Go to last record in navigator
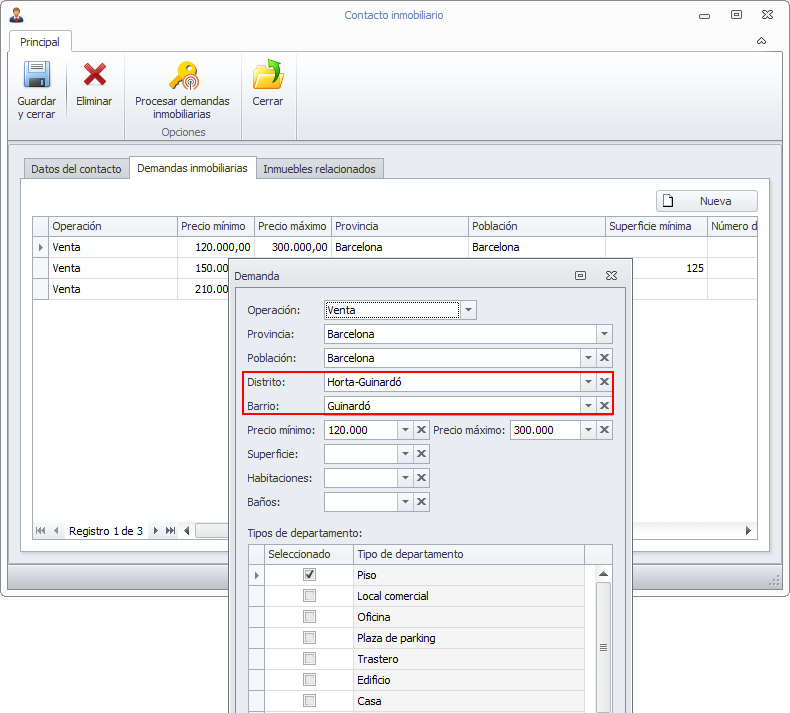This screenshot has width=790, height=713. [x=170, y=531]
